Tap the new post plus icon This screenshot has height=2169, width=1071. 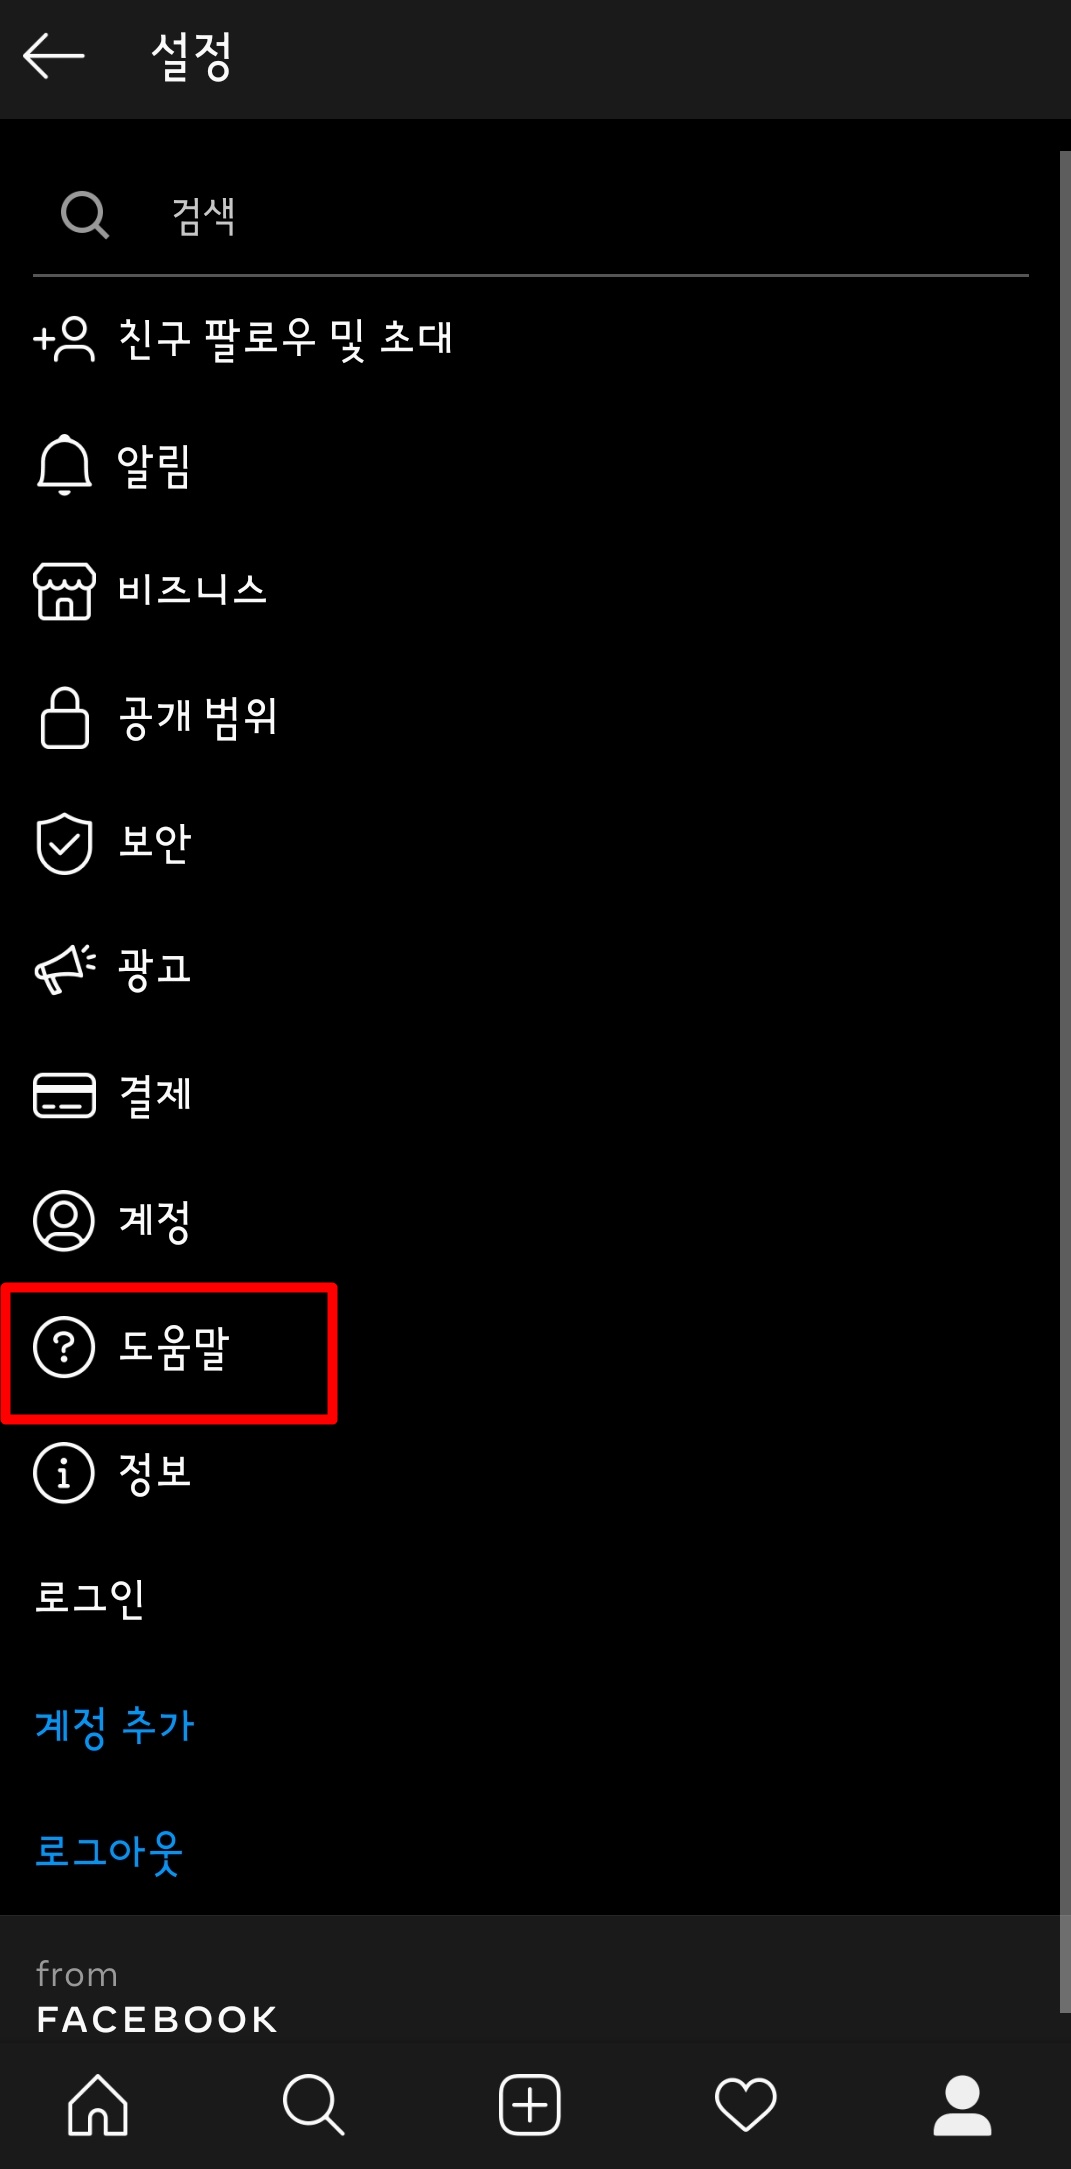pos(530,2105)
